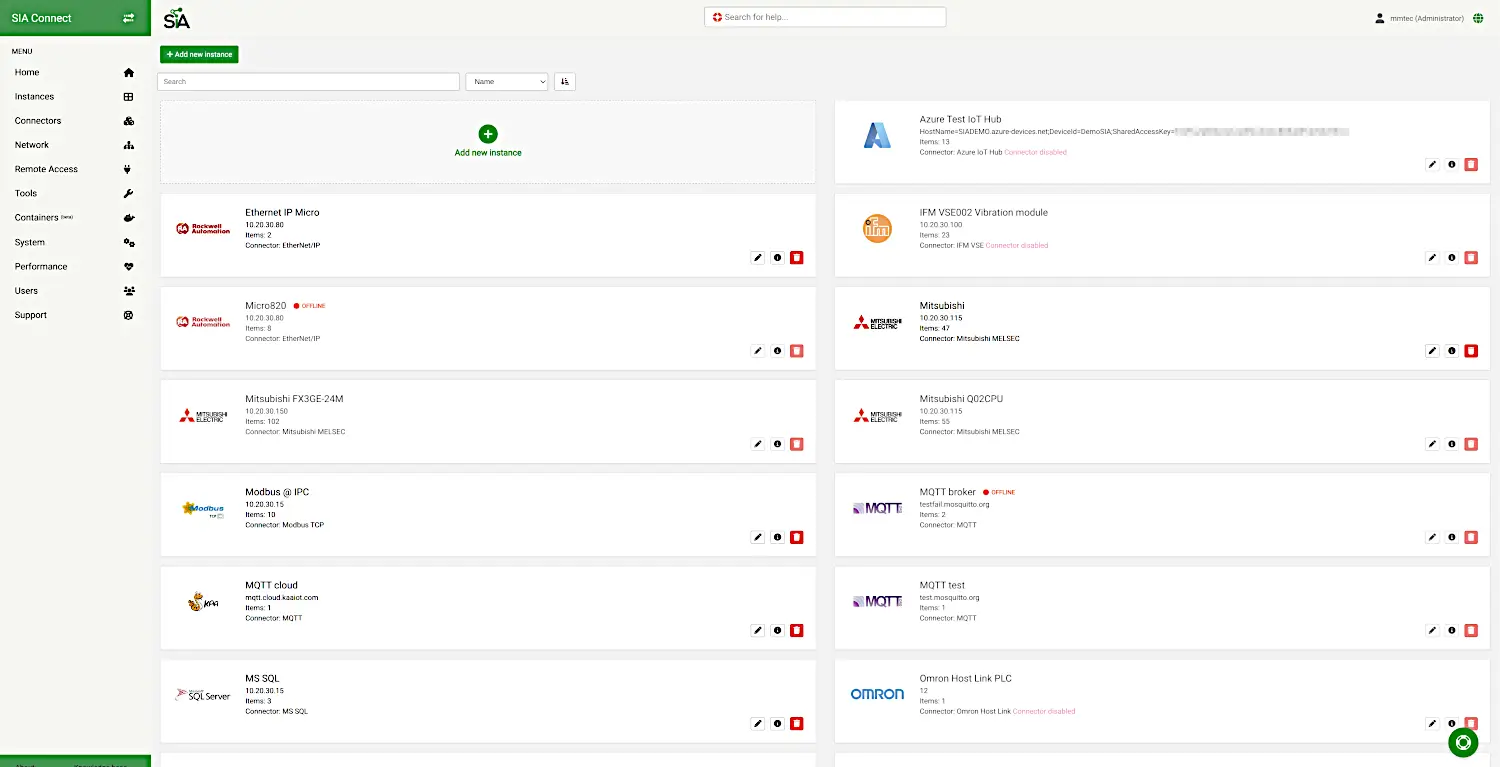The width and height of the screenshot is (1500, 767).
Task: Delete the Ethernet IP Micro instance
Action: tap(796, 257)
